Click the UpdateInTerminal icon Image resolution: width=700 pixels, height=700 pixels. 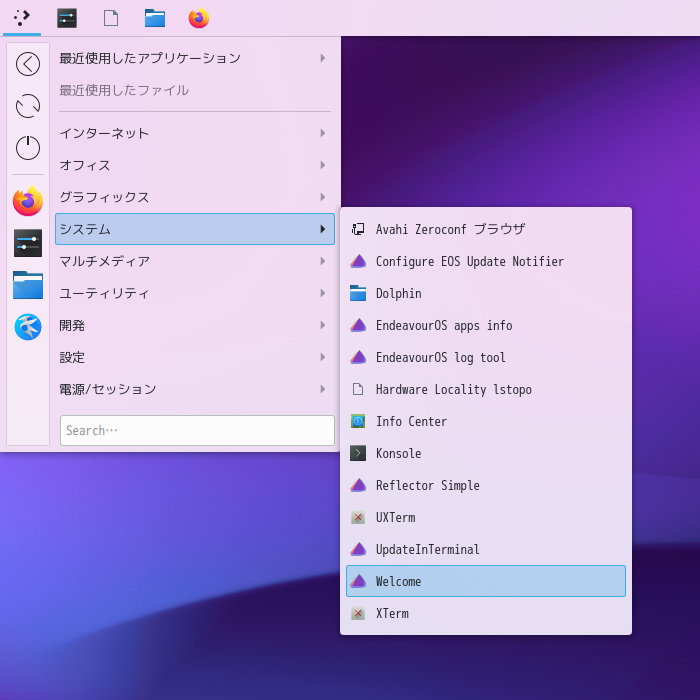pos(358,549)
